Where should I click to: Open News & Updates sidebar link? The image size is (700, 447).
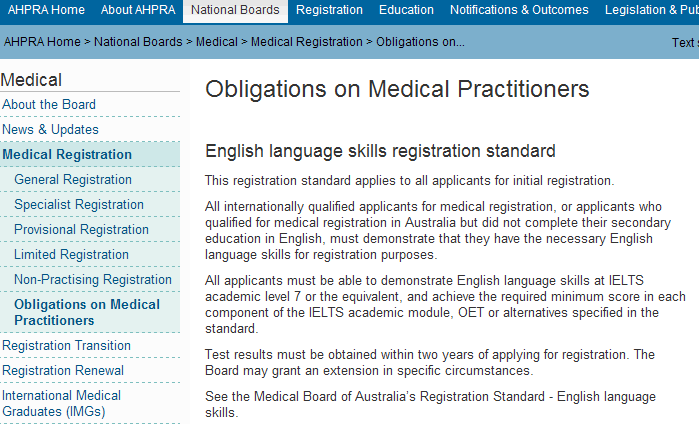50,130
